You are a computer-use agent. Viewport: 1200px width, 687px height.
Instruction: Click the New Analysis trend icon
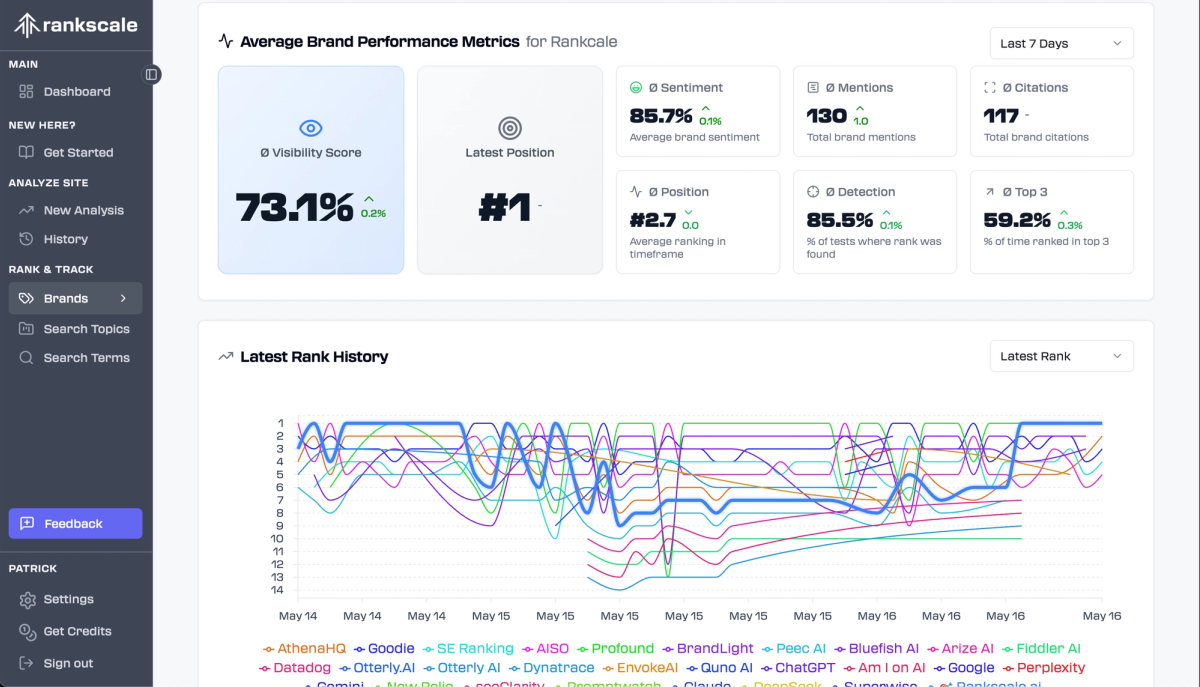point(27,211)
